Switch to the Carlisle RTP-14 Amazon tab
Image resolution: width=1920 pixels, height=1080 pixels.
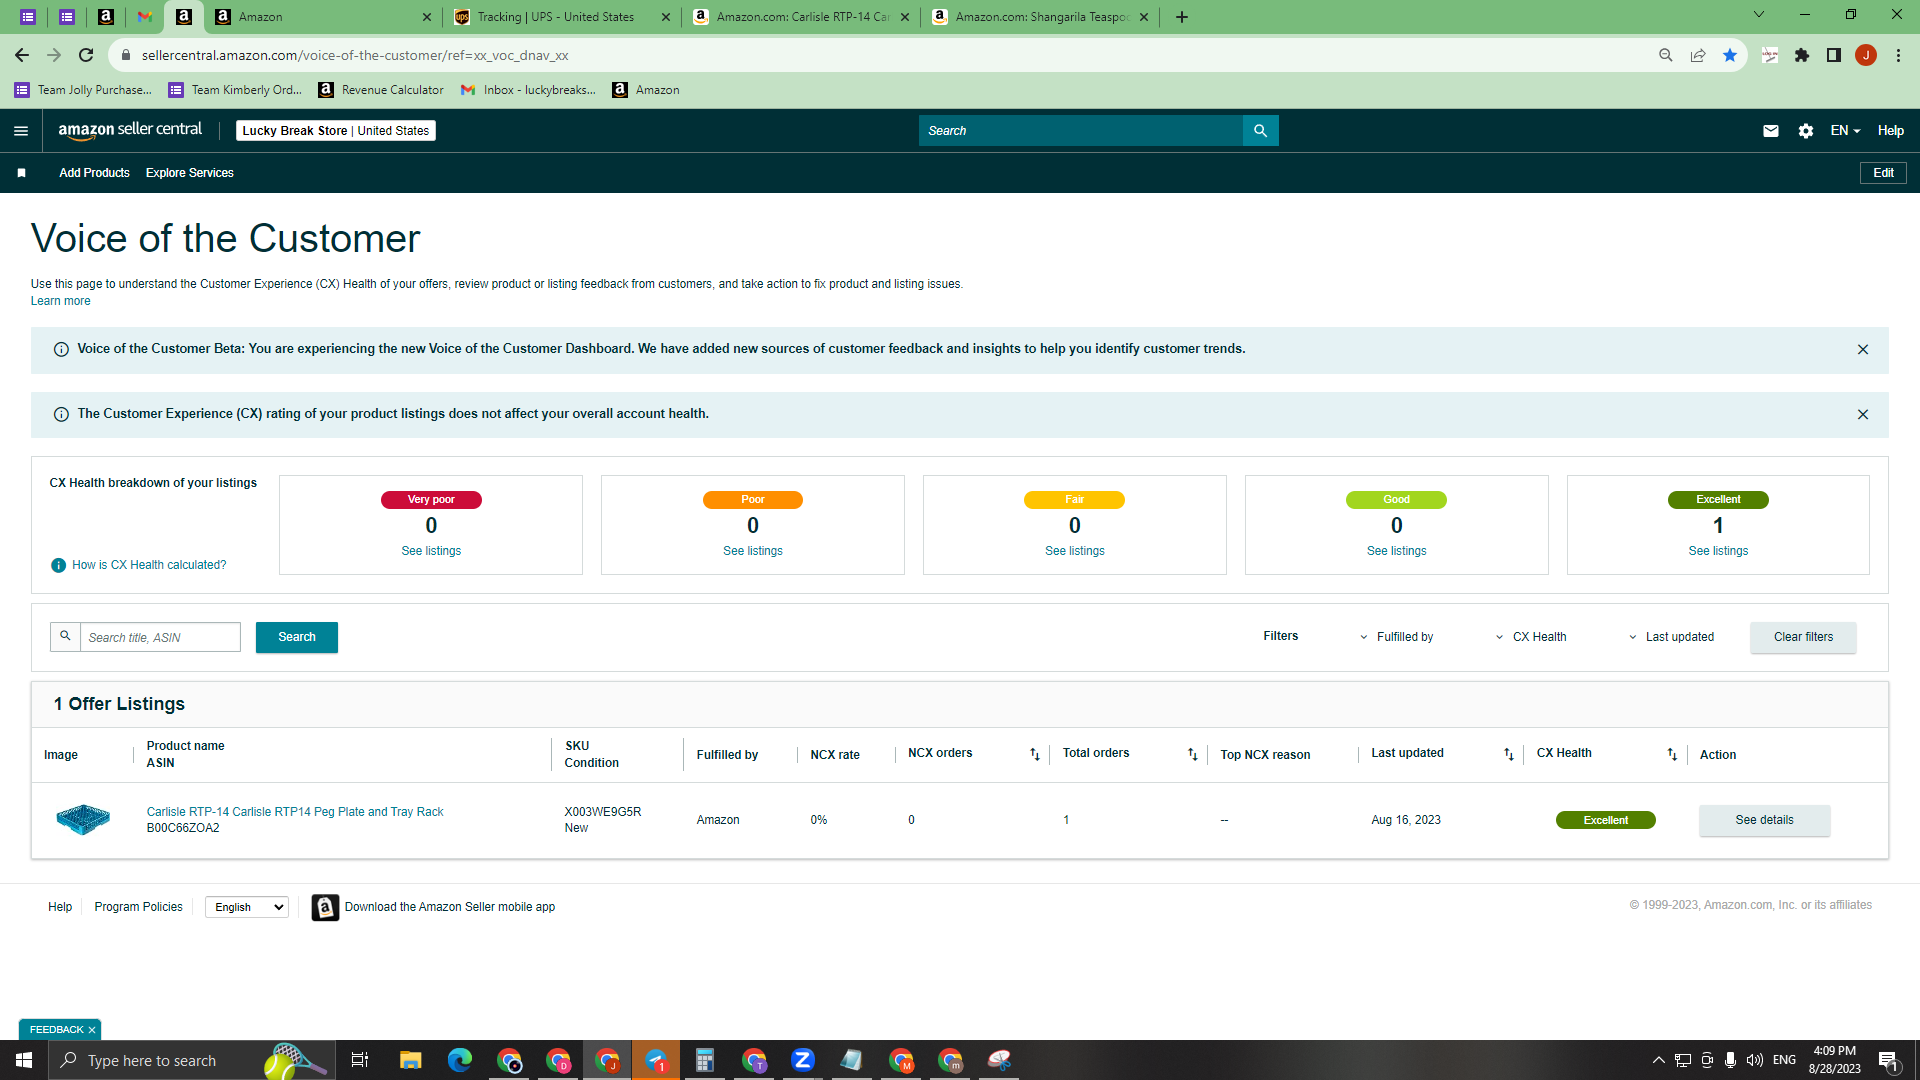(x=802, y=17)
